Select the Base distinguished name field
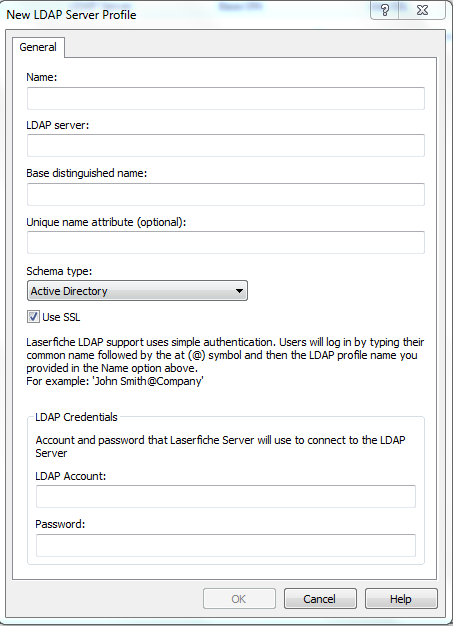Screen dimensions: 453x626 [x=226, y=194]
